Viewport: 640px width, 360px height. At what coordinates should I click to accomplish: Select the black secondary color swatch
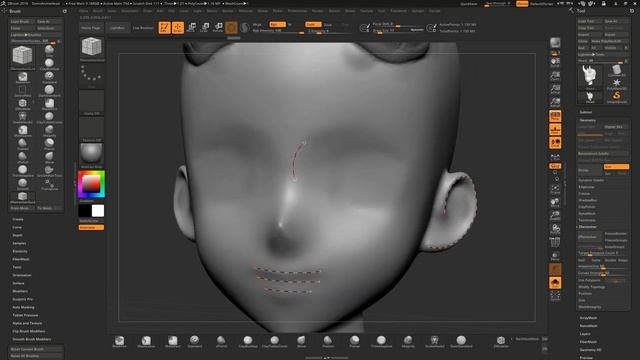pos(84,211)
